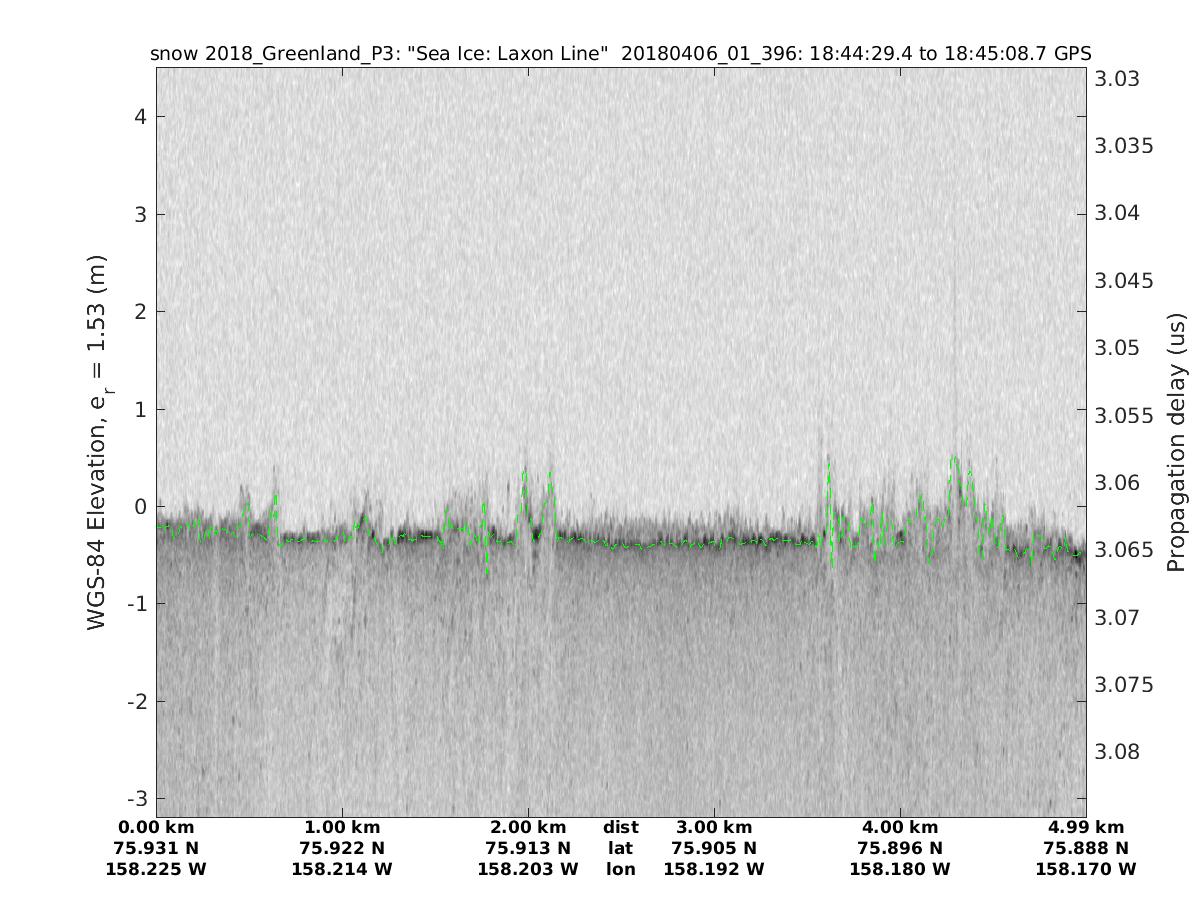Click the 3.055 propagation delay tick
The height and width of the screenshot is (900, 1200).
[1124, 415]
